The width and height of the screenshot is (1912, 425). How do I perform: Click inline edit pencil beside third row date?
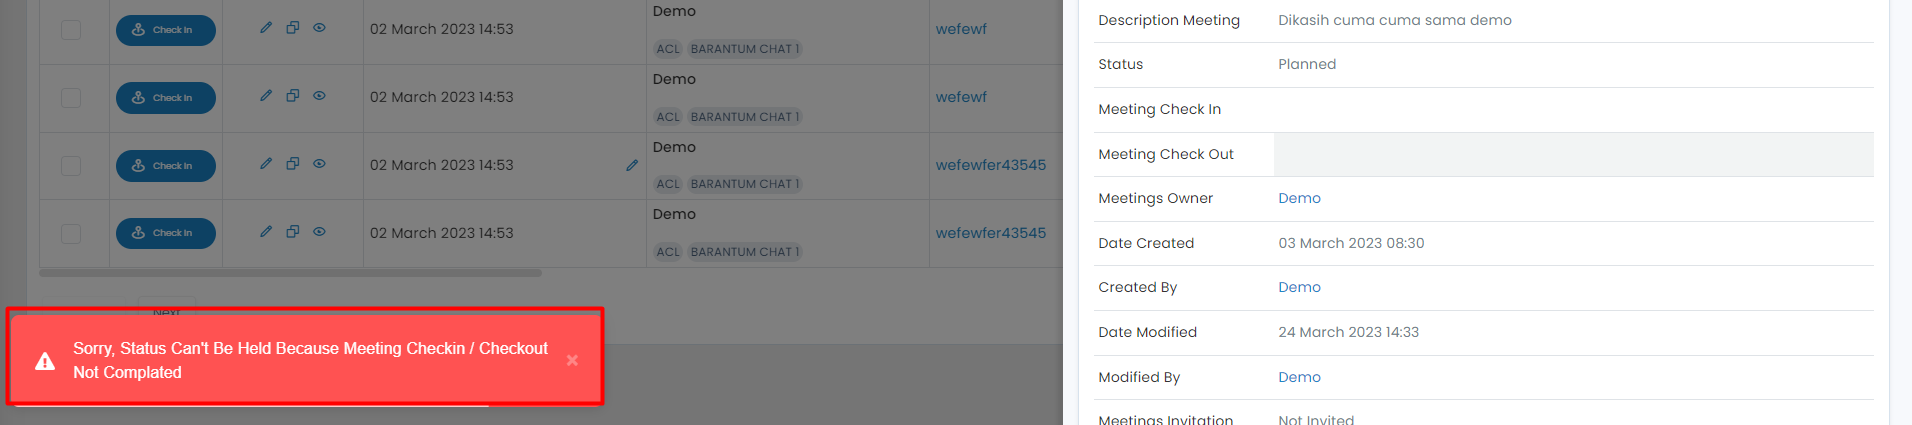click(632, 165)
